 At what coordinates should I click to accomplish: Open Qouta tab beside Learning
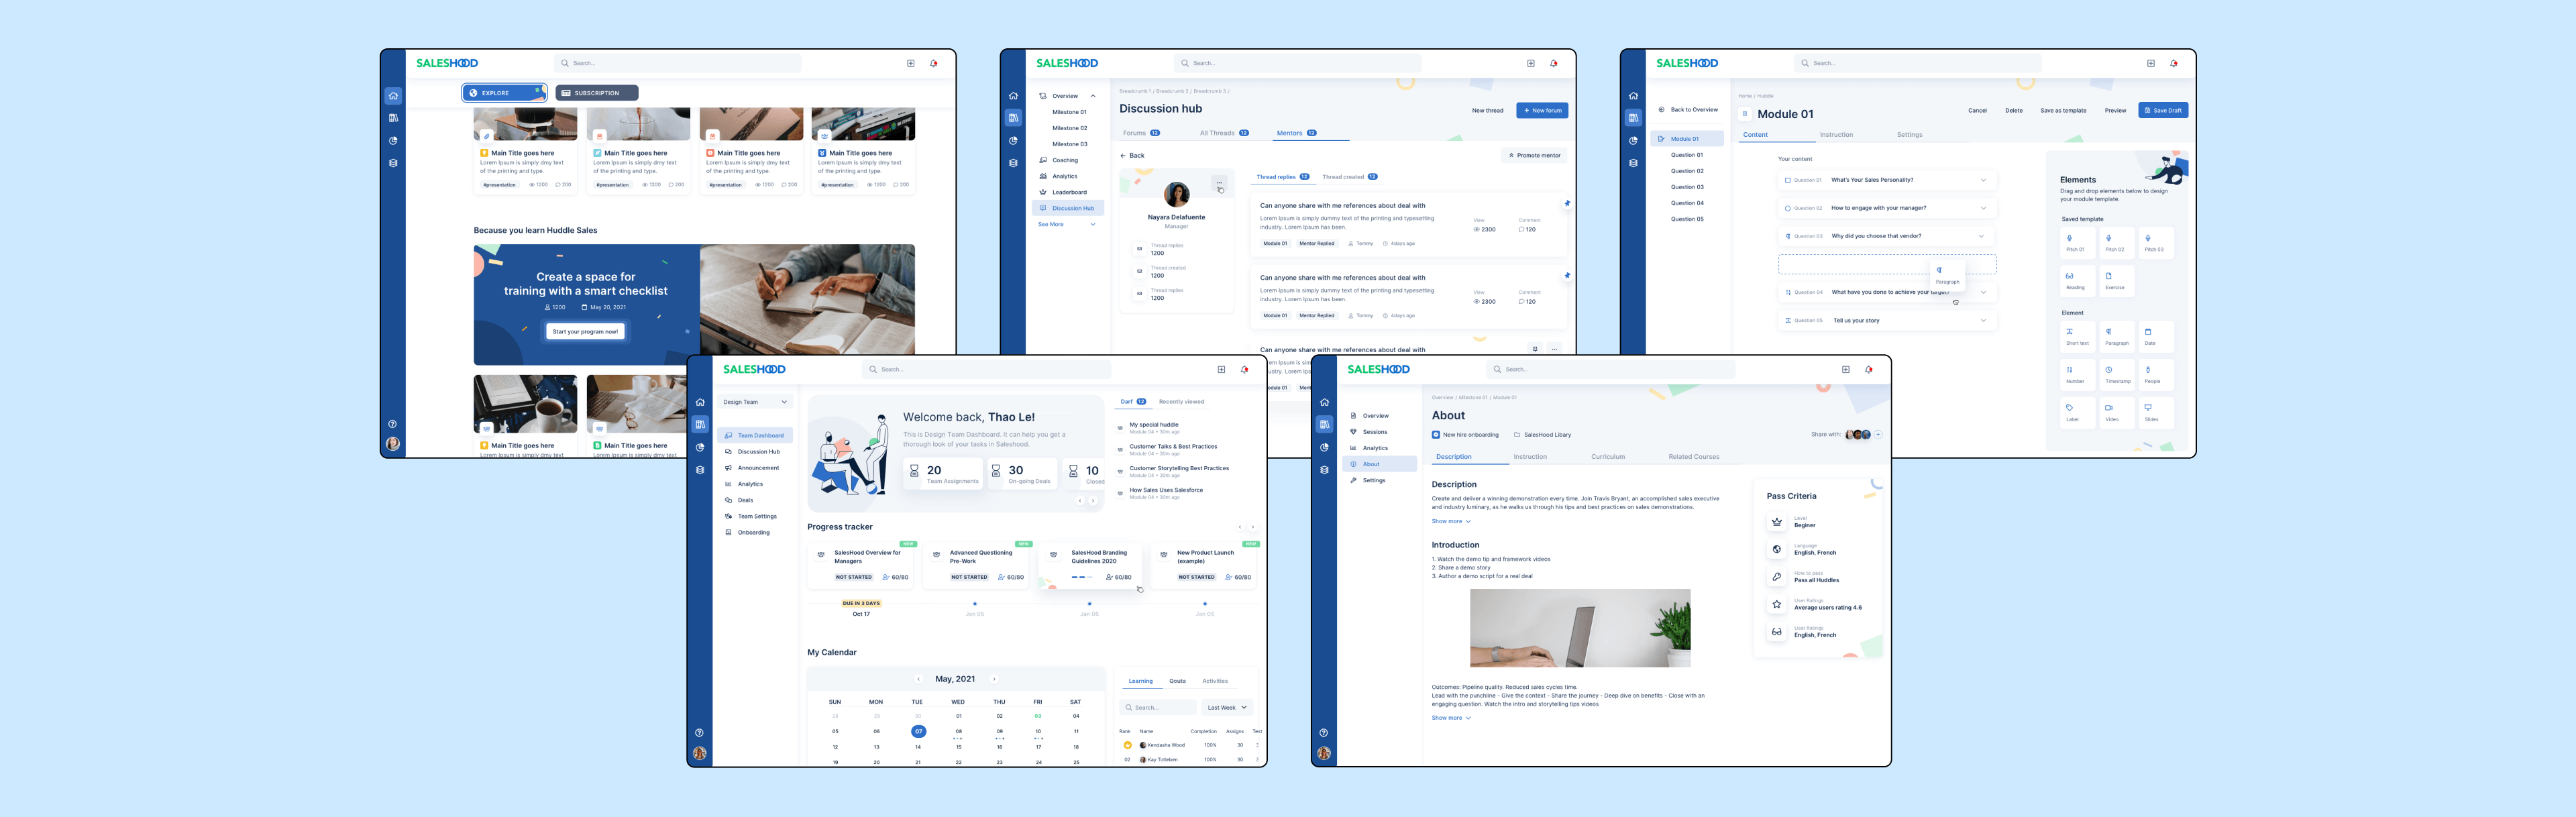[x=1177, y=681]
